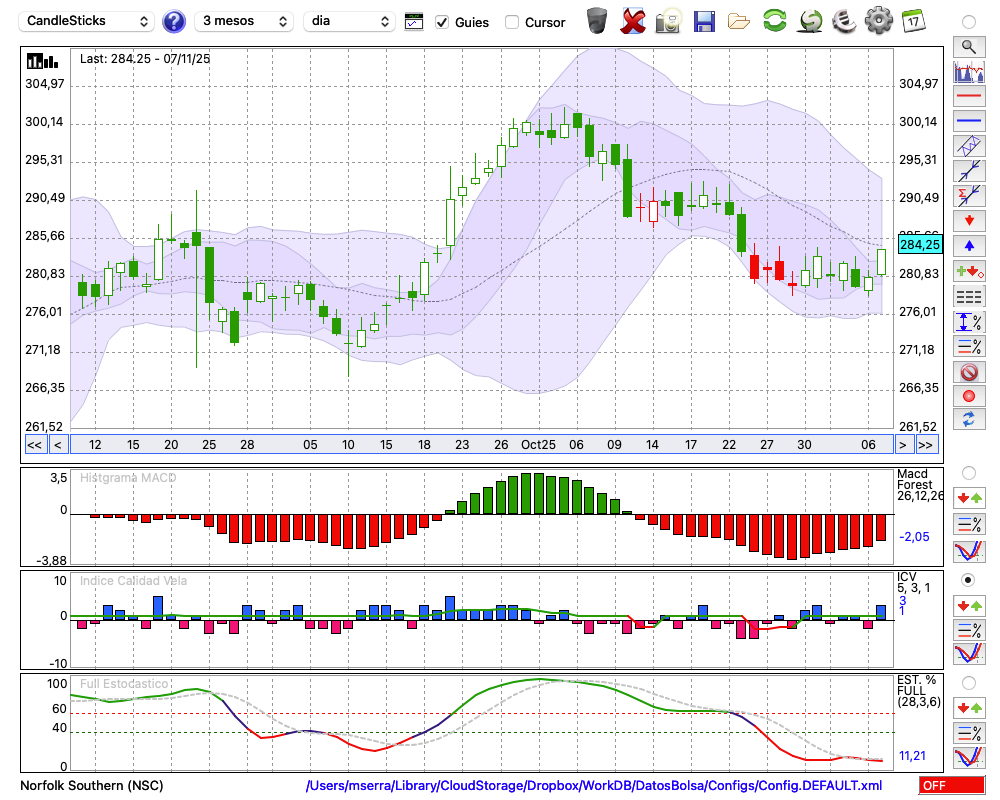Click the green refresh arrows icon
The width and height of the screenshot is (1000, 800).
point(774,20)
